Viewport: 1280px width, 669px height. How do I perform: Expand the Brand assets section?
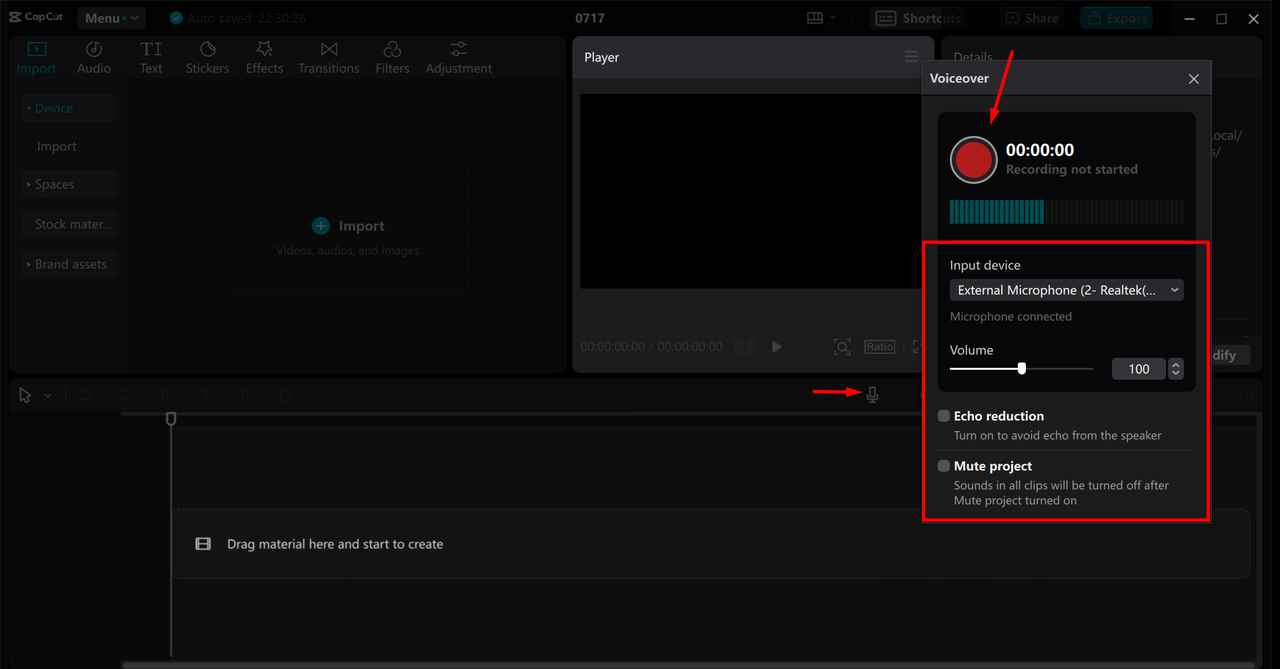[x=69, y=264]
